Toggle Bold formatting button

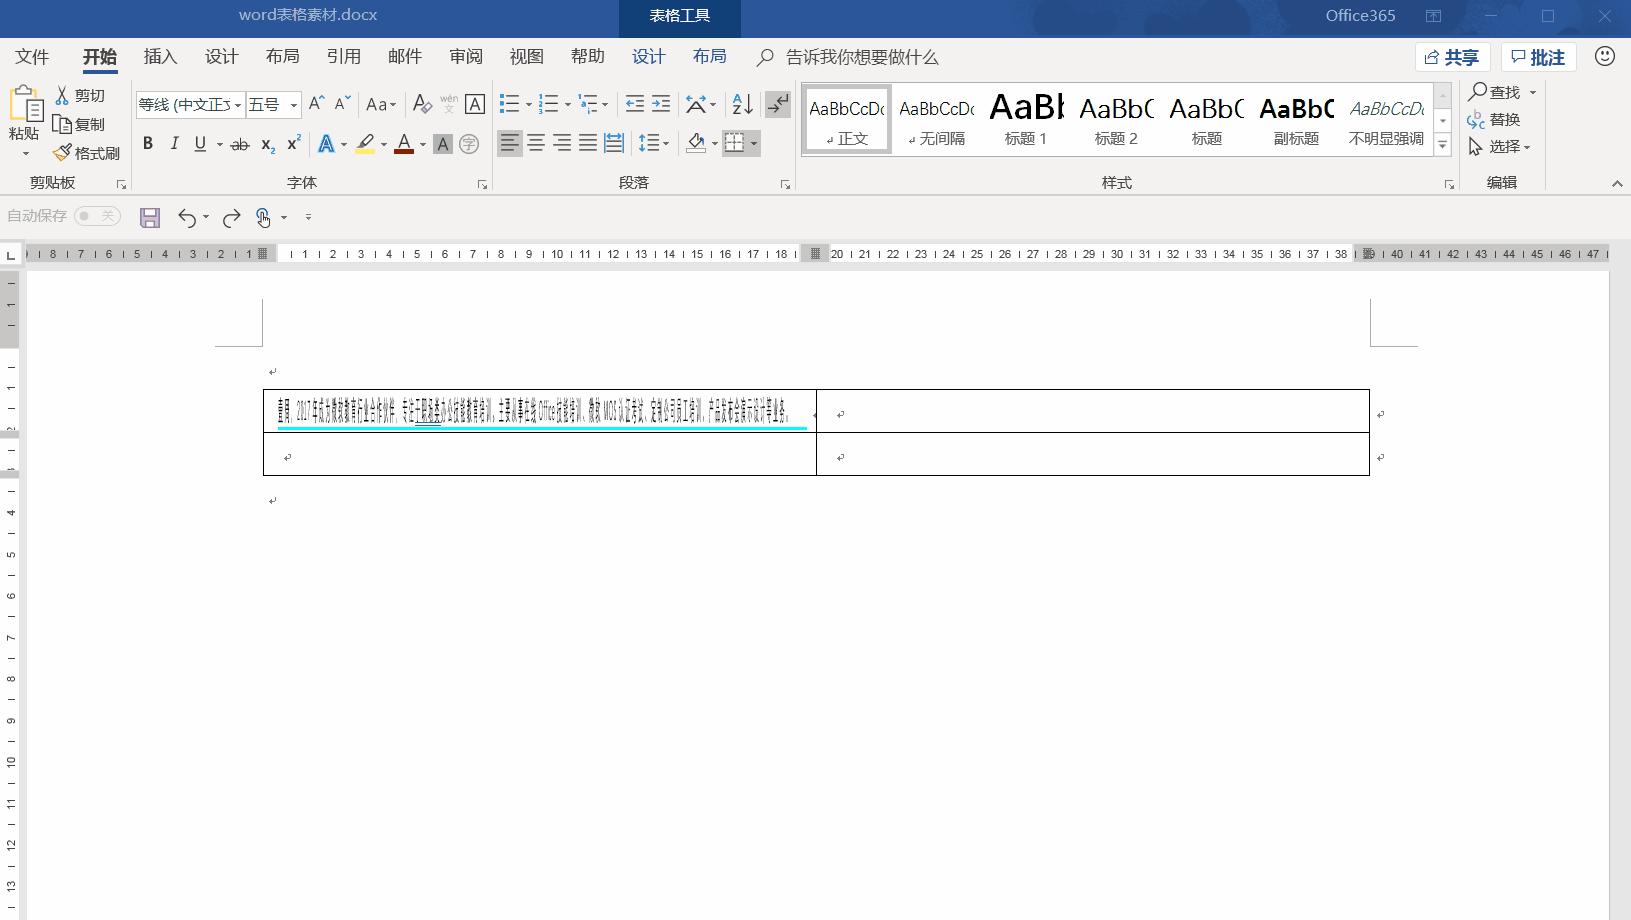coord(148,144)
